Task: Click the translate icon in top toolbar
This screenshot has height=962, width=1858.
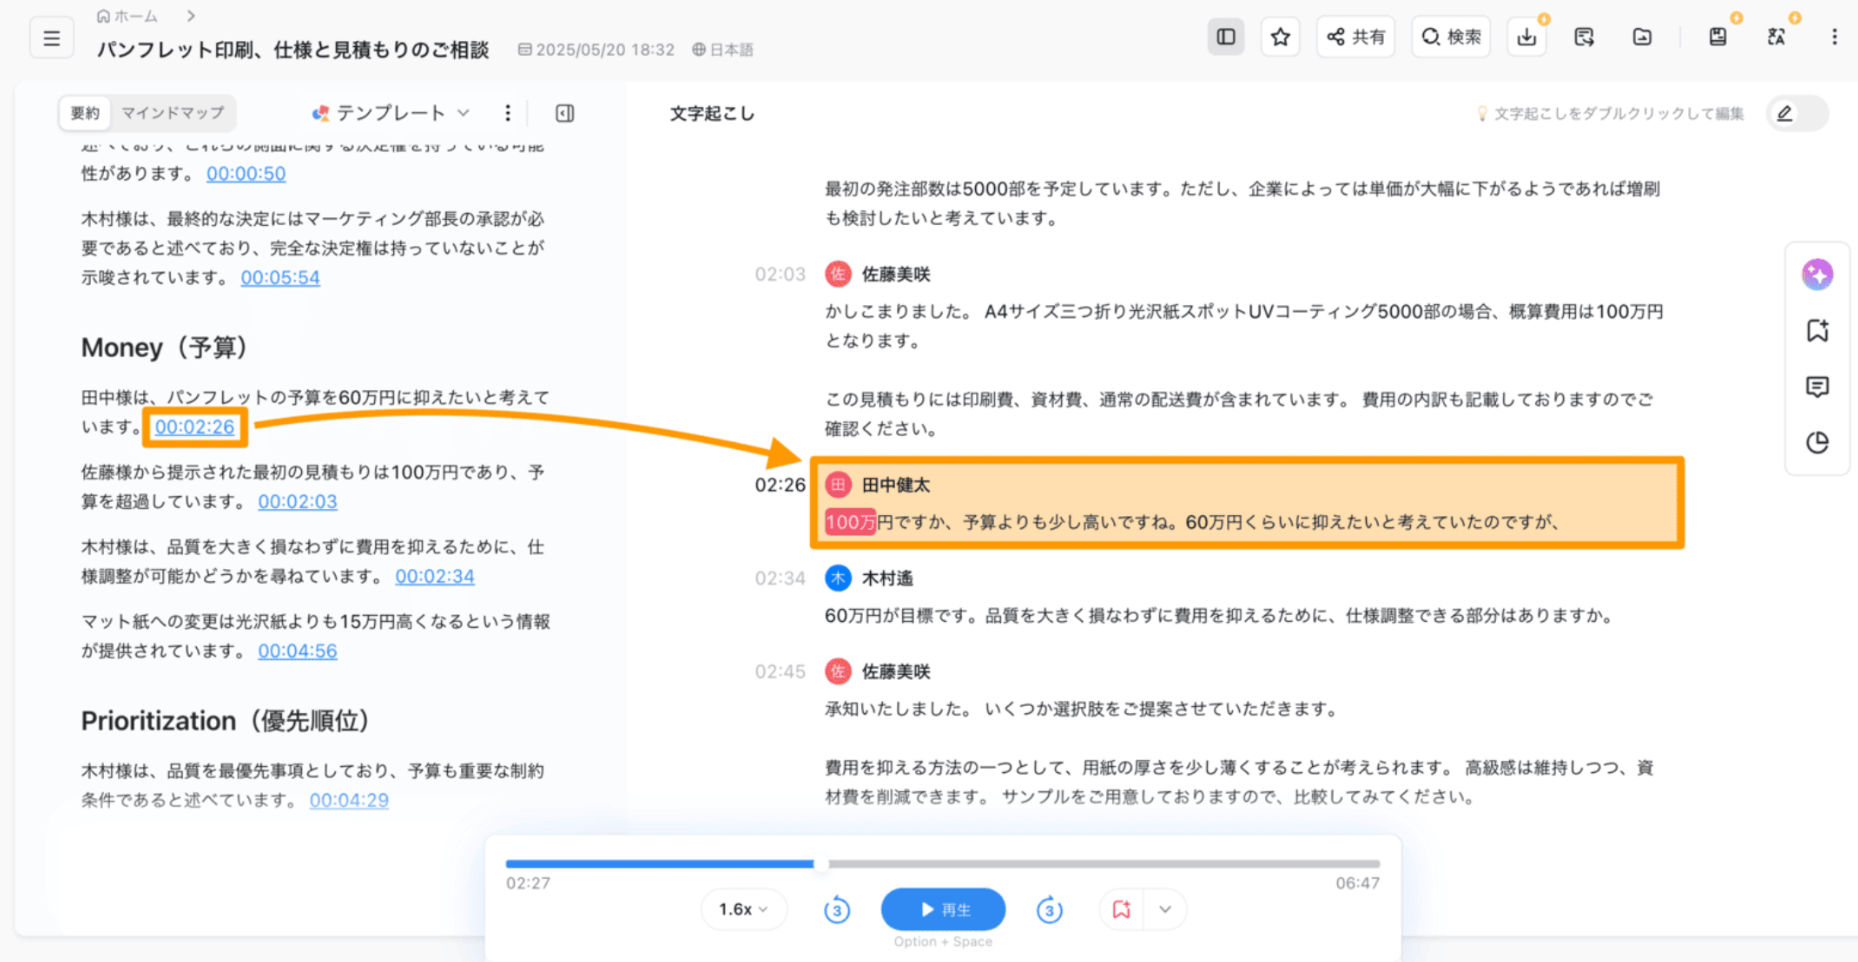Action: [x=1776, y=38]
